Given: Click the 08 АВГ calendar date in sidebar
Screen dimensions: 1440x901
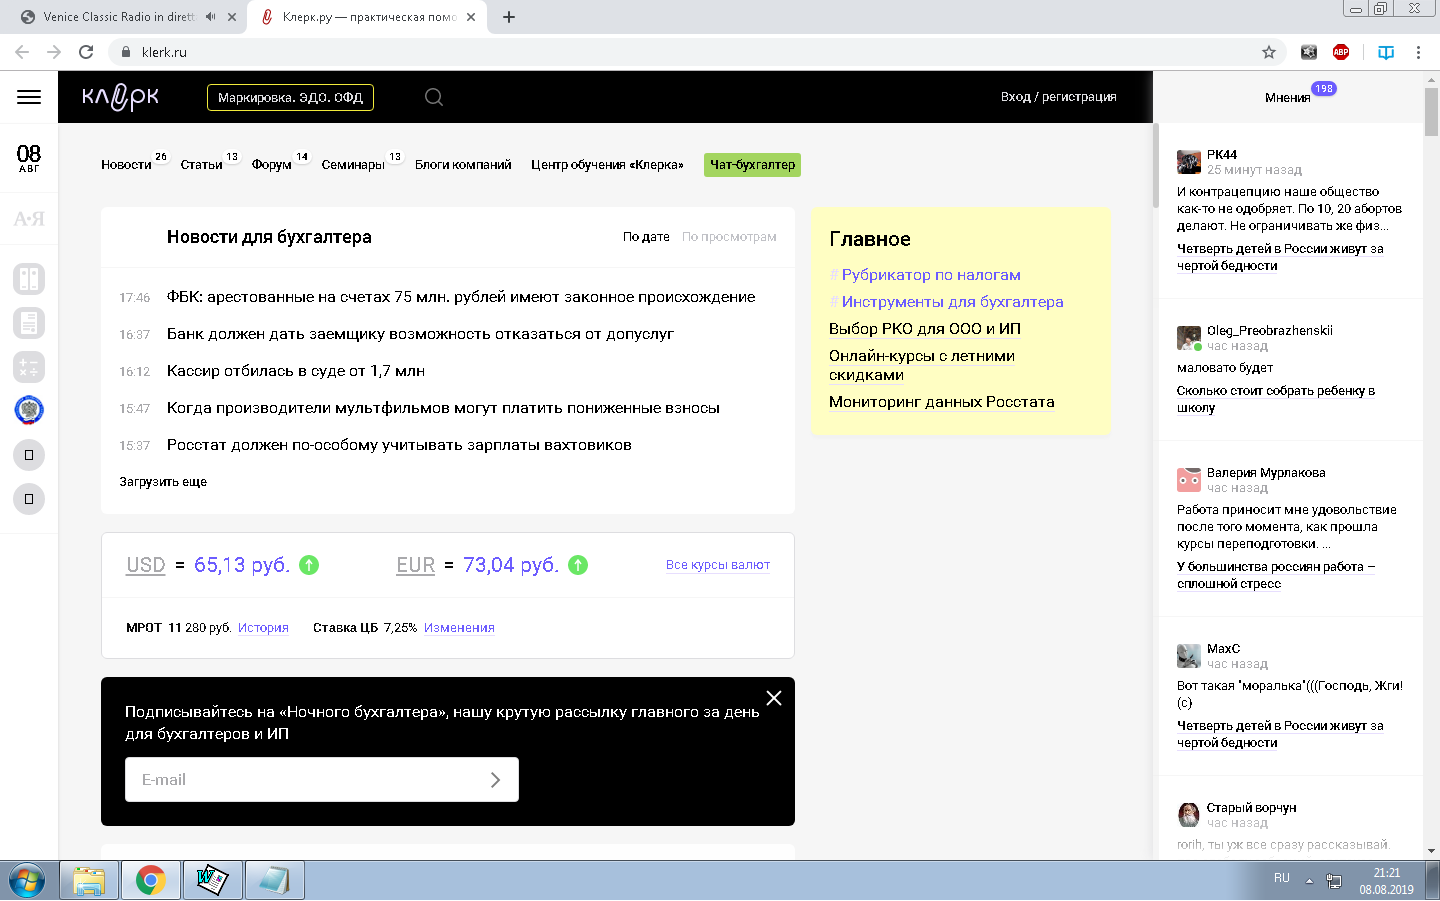Looking at the screenshot, I should (29, 158).
